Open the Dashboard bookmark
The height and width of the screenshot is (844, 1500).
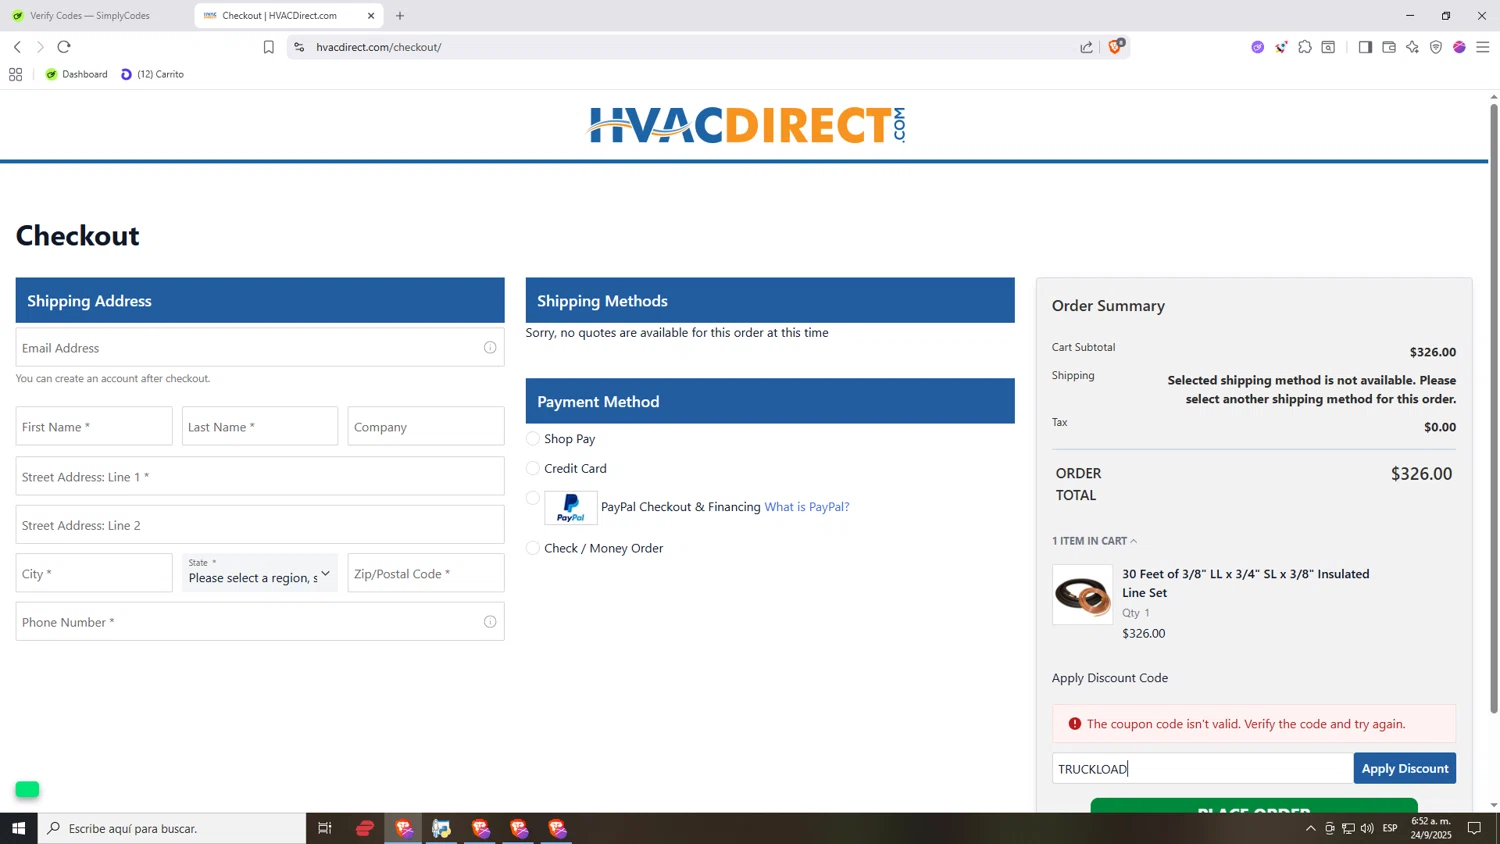point(77,74)
